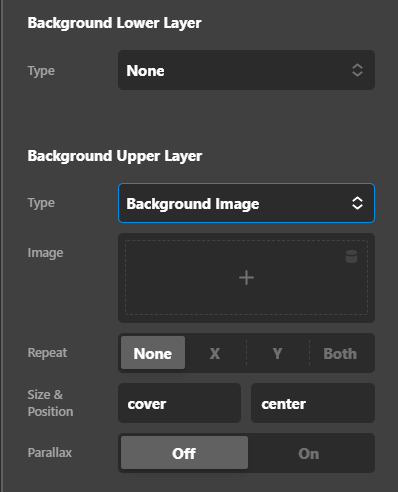This screenshot has width=398, height=492.
Task: Turn Parallax Off
Action: [184, 453]
